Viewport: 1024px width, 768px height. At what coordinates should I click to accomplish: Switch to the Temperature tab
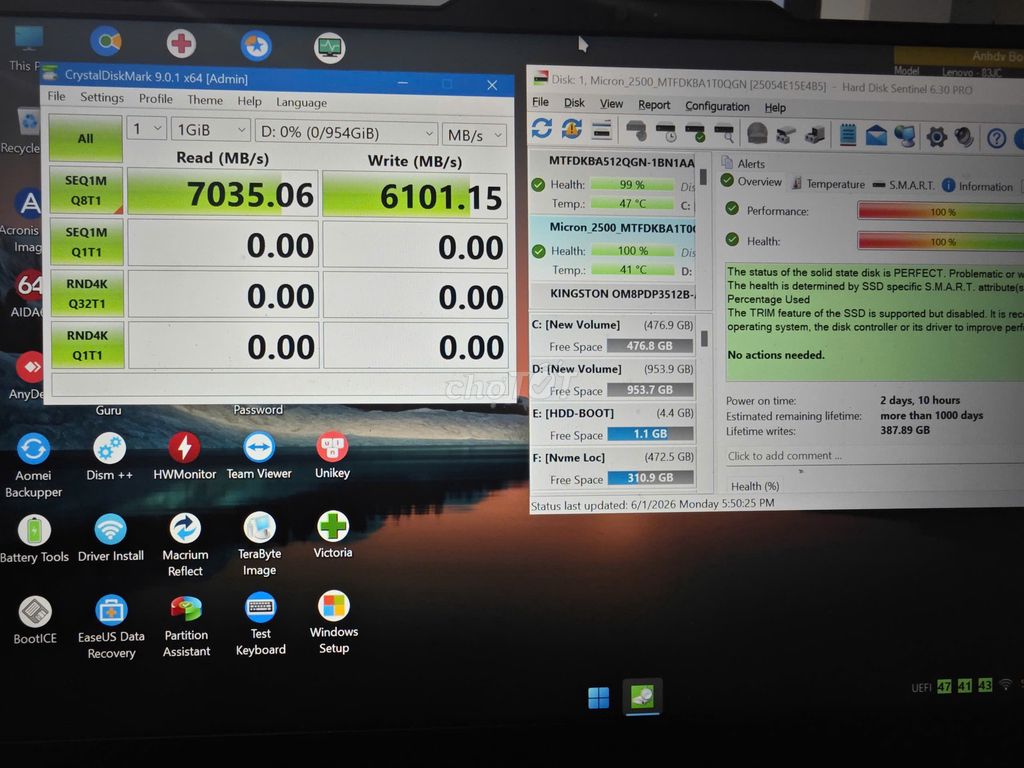[828, 184]
